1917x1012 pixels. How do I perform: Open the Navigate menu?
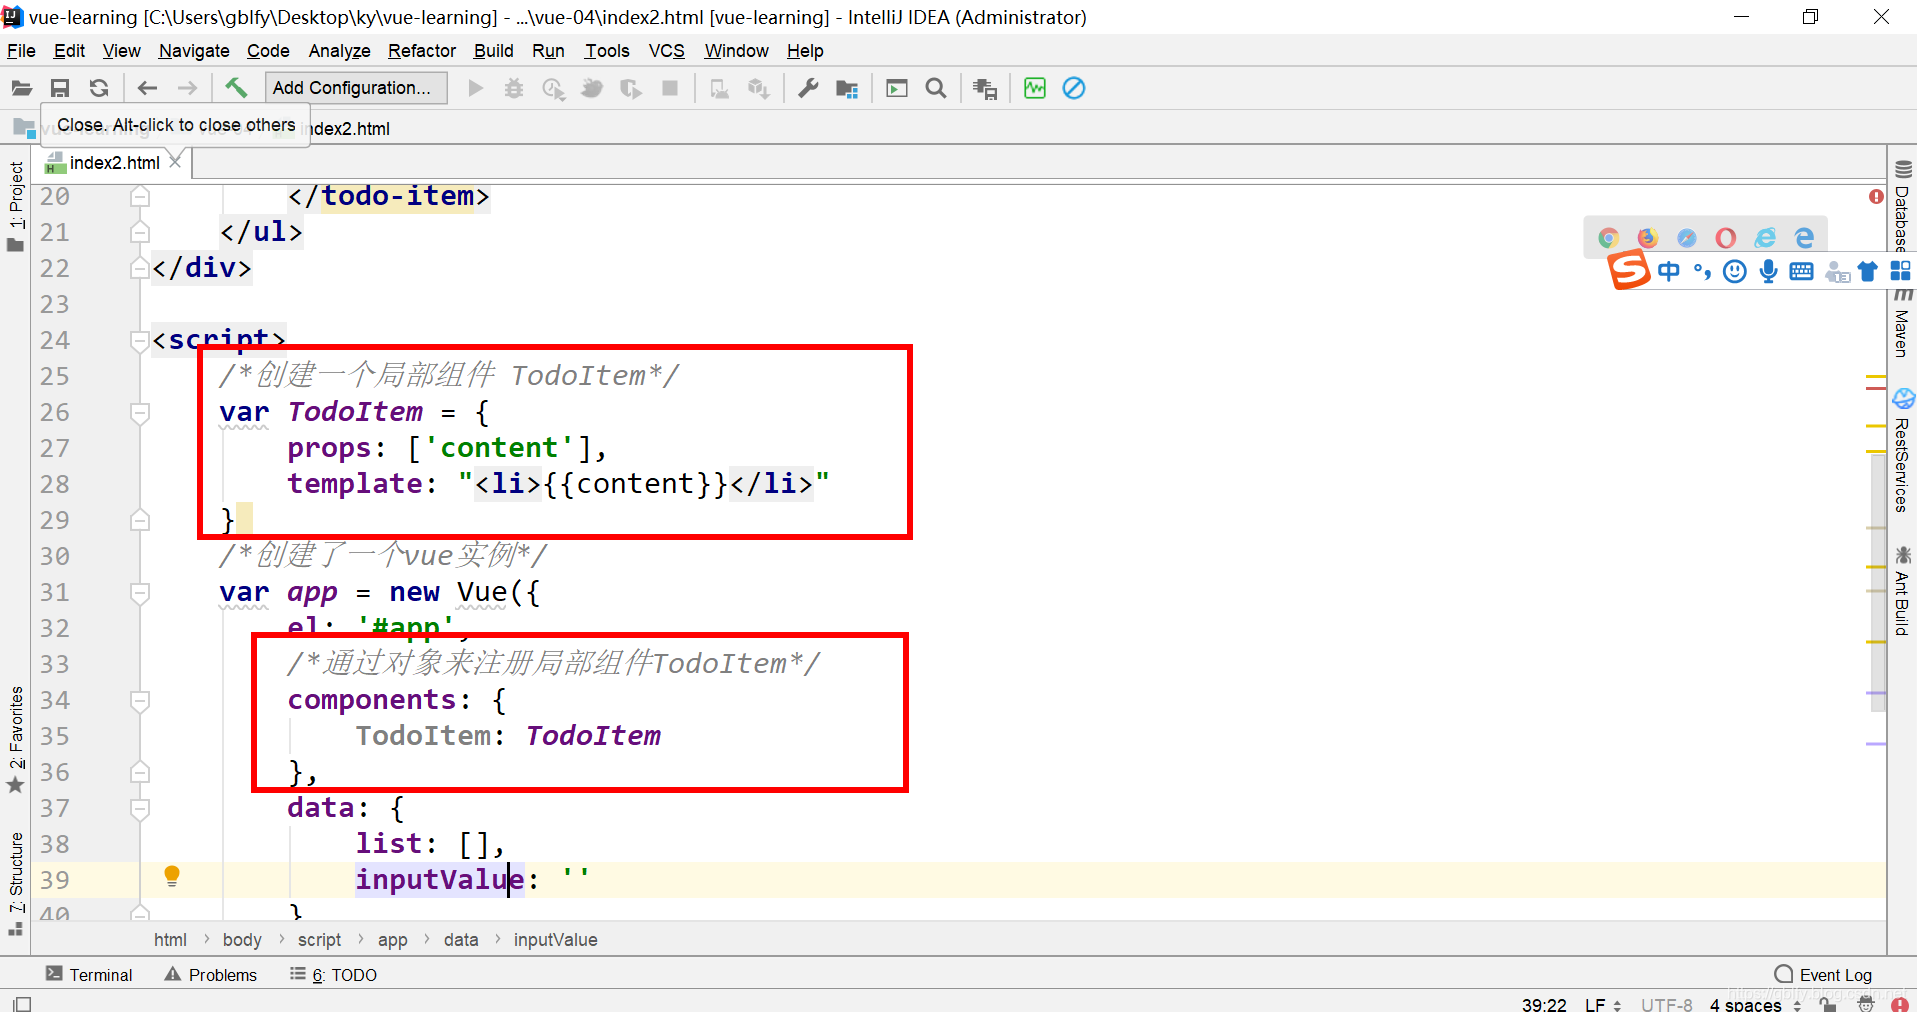point(194,51)
